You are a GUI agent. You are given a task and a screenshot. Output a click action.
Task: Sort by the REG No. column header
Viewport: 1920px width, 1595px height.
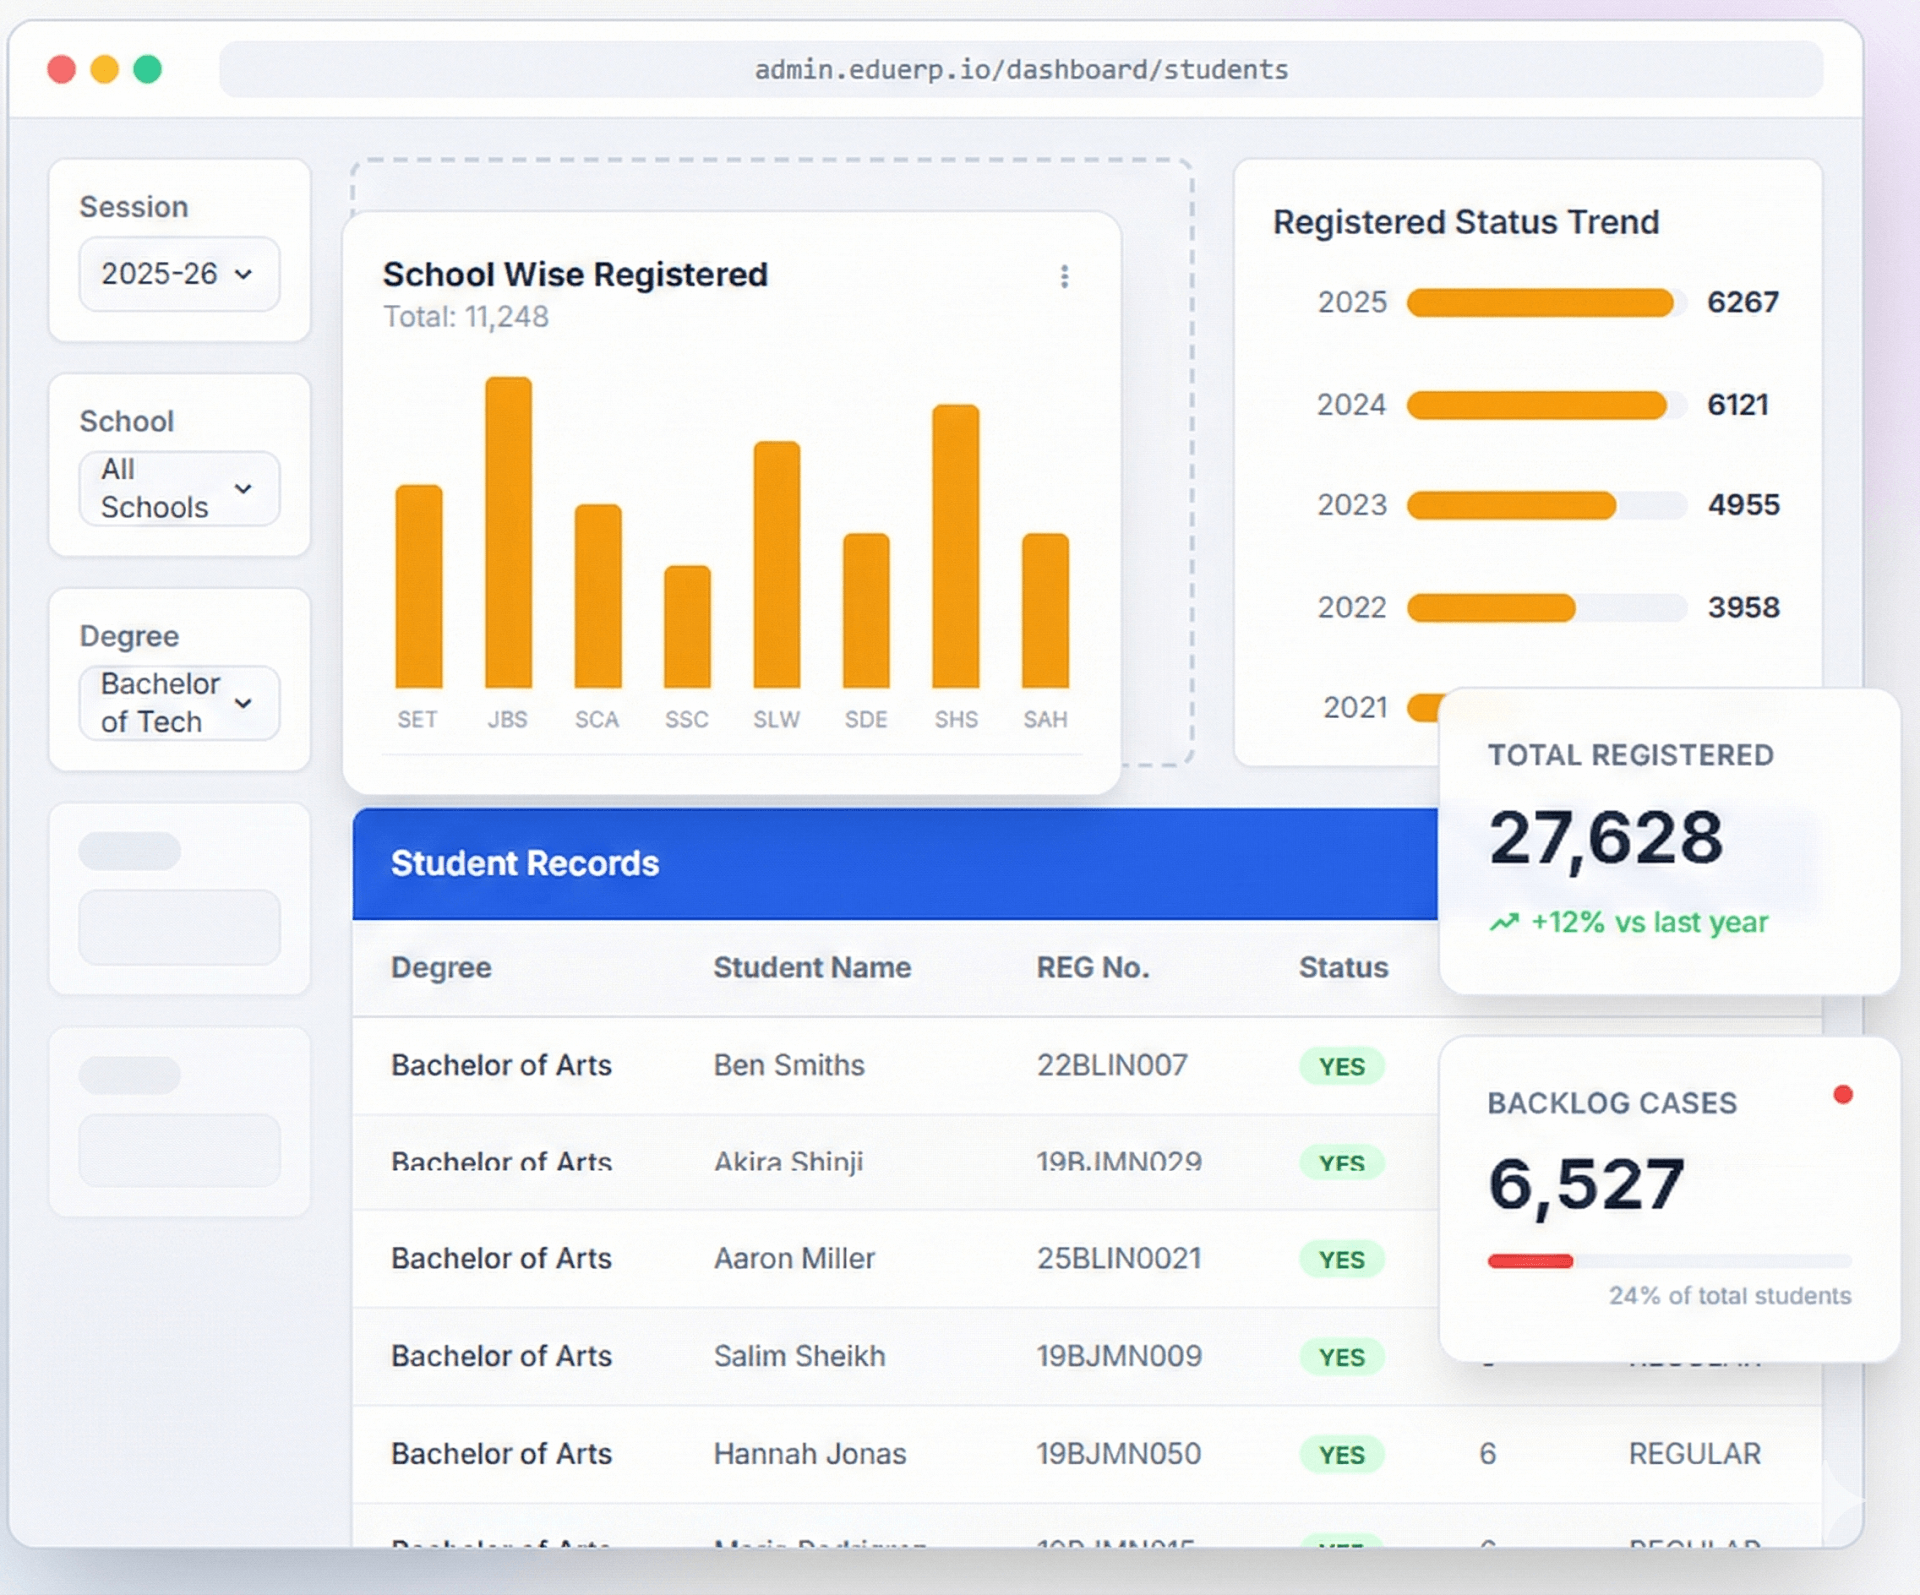pos(1092,967)
